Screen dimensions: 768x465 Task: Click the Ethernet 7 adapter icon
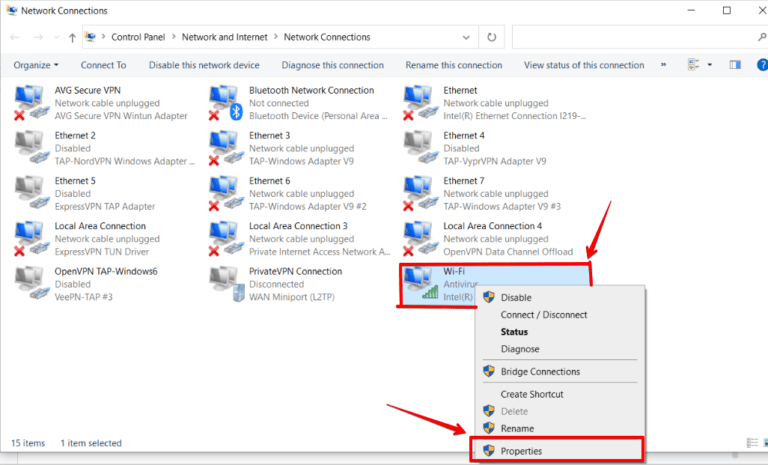[x=421, y=192]
